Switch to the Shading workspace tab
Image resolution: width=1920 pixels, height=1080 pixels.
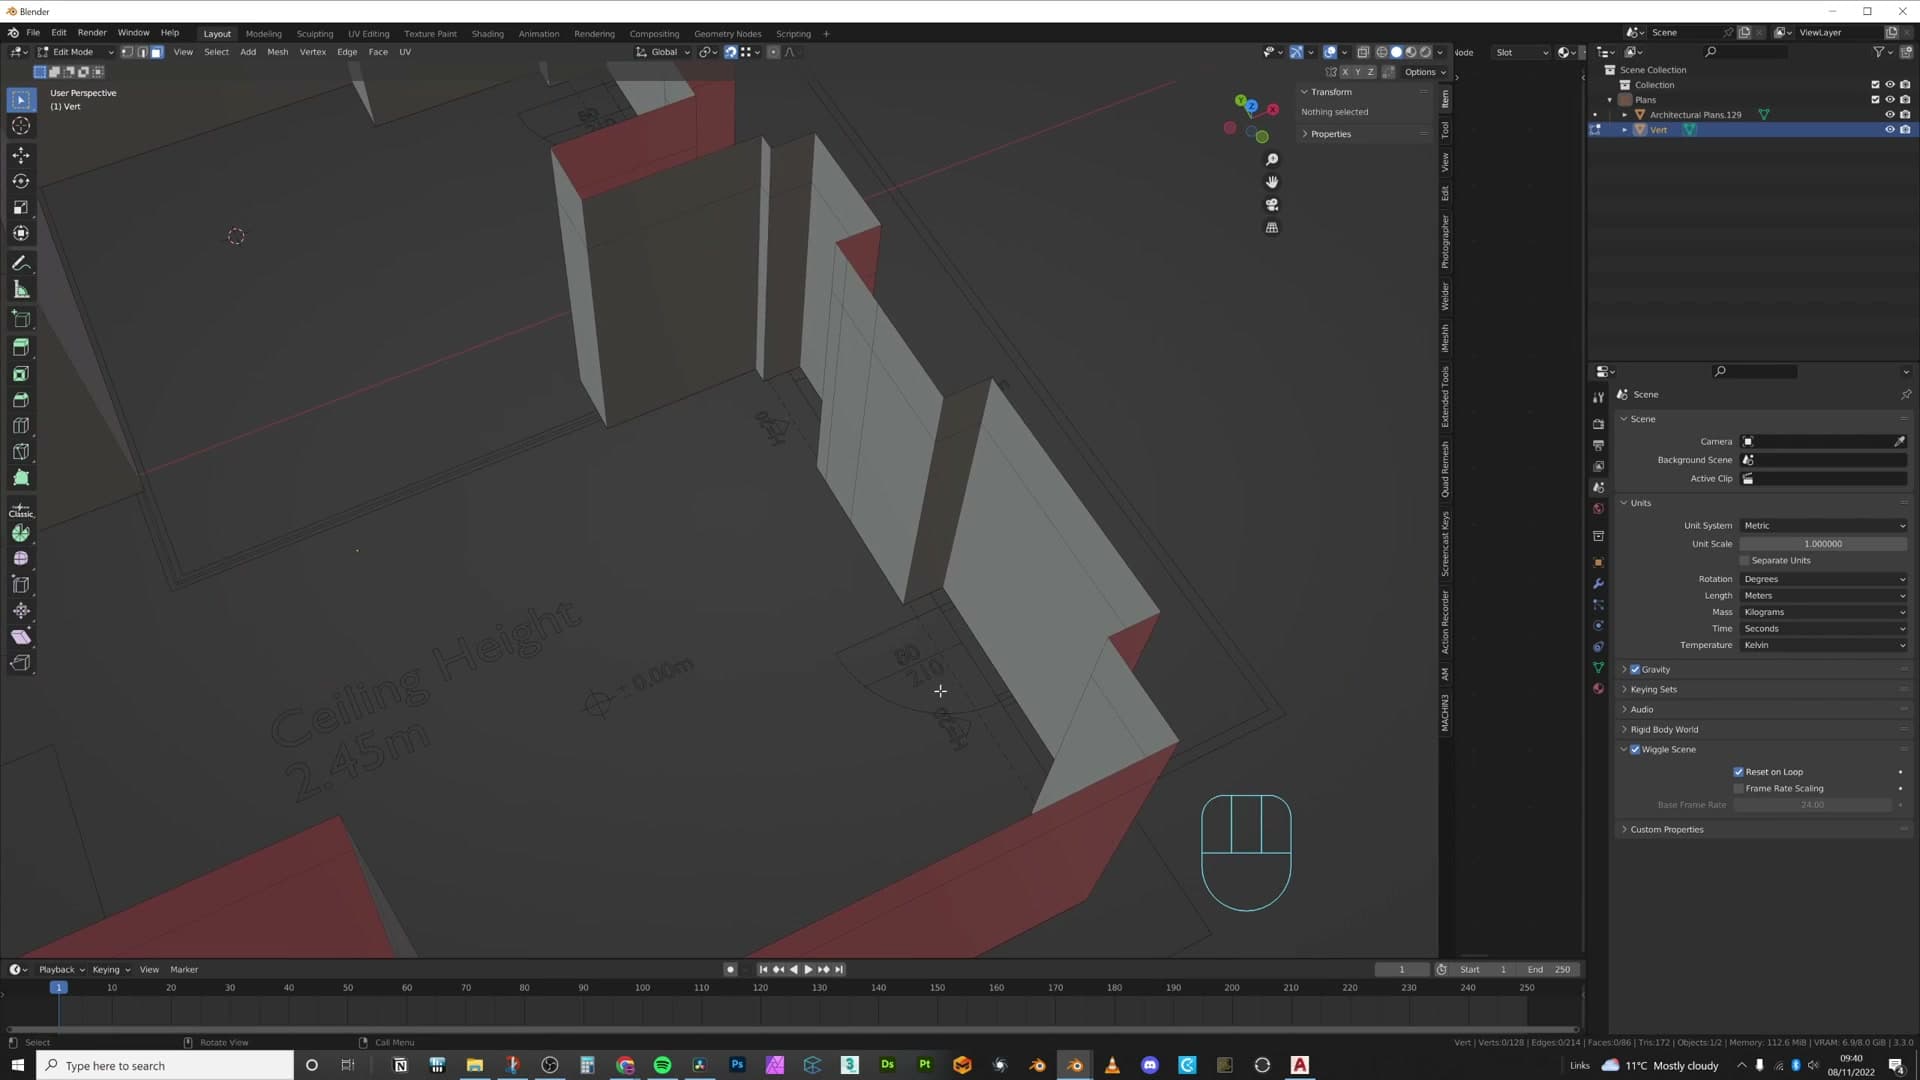click(x=488, y=34)
